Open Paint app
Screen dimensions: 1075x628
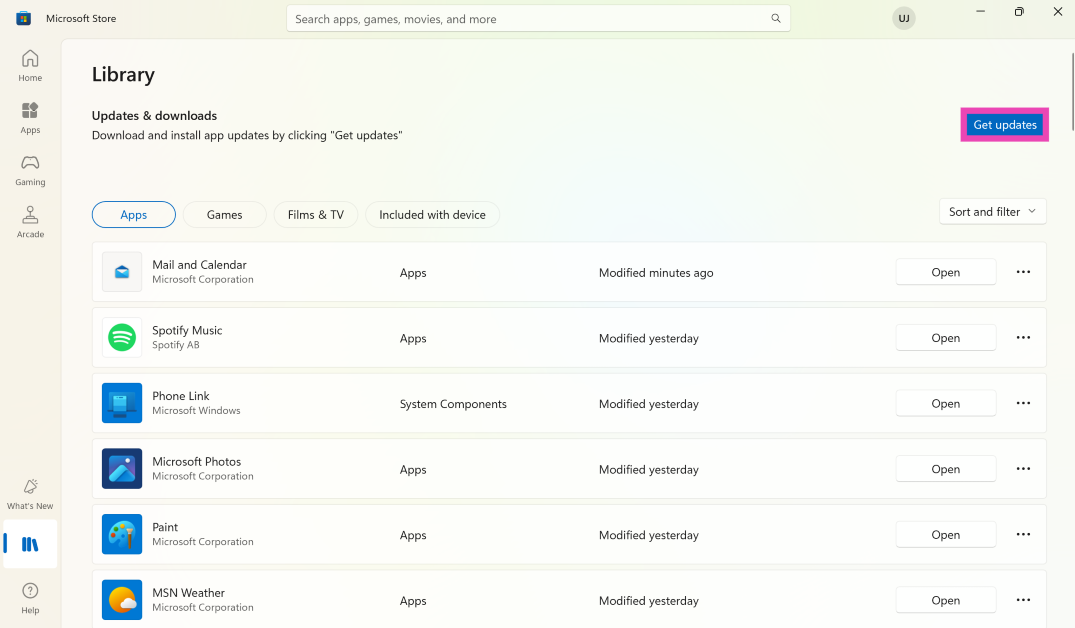pos(945,535)
